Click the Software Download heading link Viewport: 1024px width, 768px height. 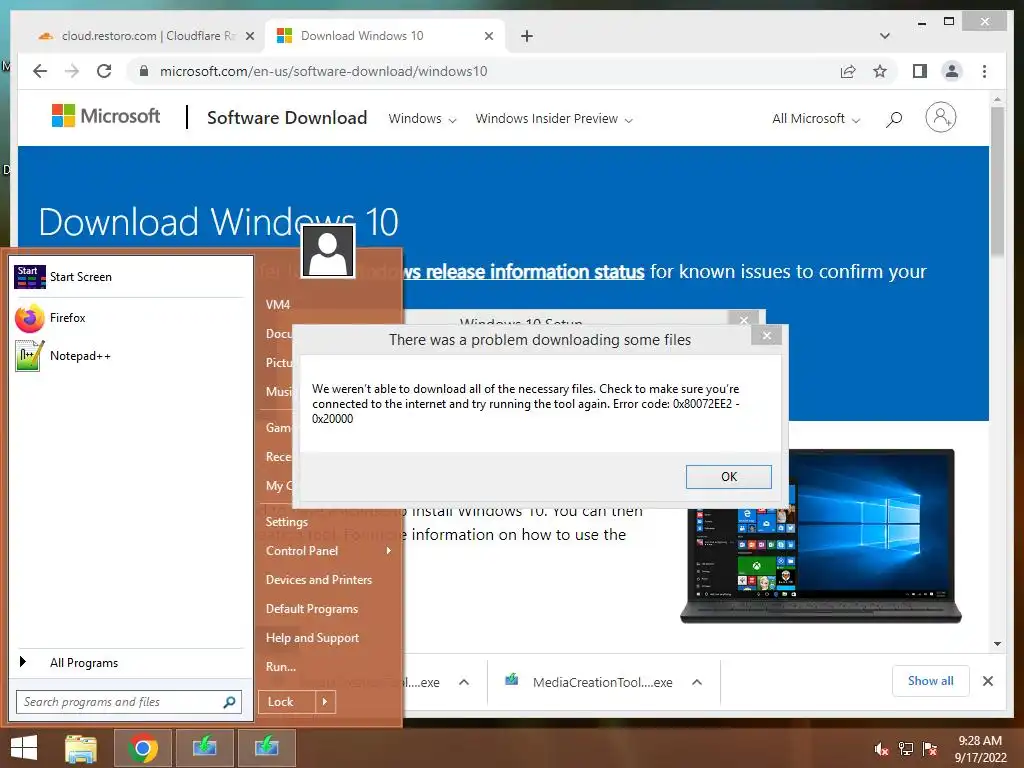[287, 118]
